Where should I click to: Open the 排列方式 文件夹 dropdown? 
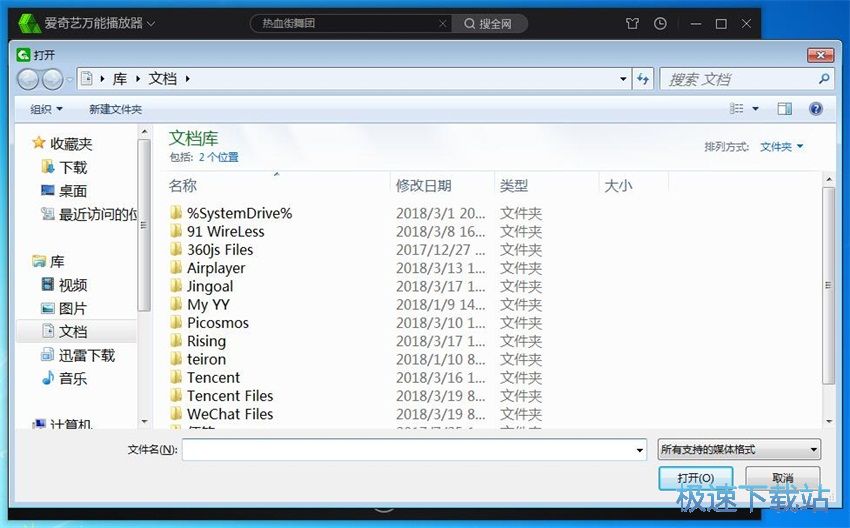tap(781, 146)
